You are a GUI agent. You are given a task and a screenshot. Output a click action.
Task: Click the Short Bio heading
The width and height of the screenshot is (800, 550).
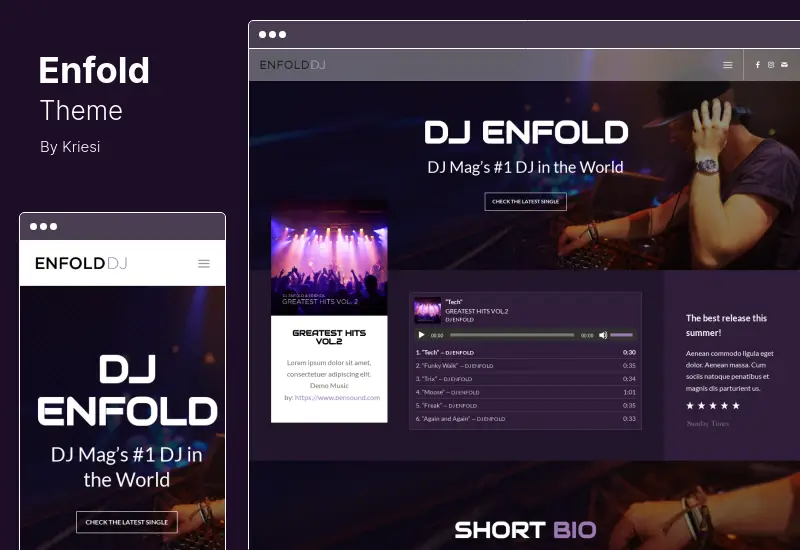526,530
